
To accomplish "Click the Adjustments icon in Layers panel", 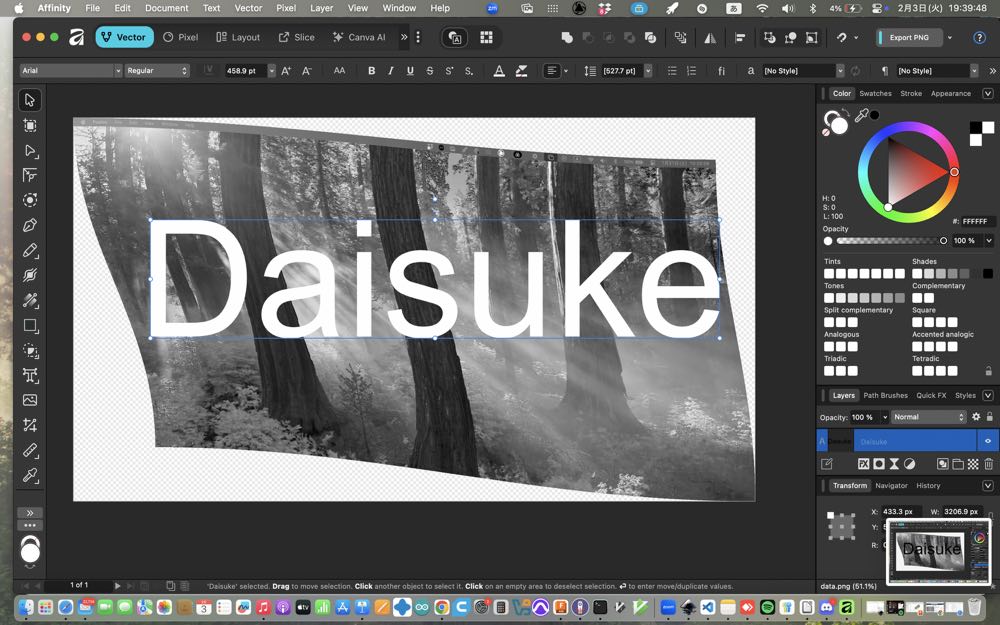I will pos(909,464).
